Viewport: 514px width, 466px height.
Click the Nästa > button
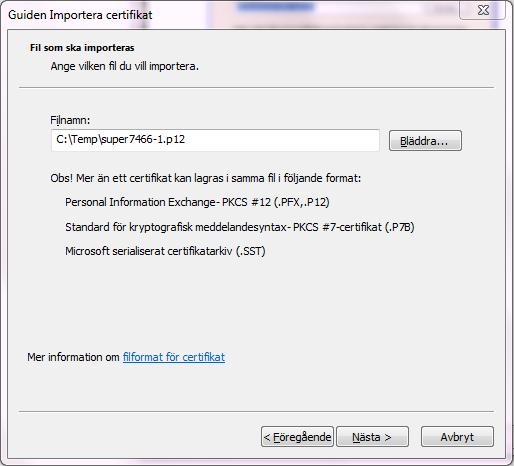click(x=372, y=436)
